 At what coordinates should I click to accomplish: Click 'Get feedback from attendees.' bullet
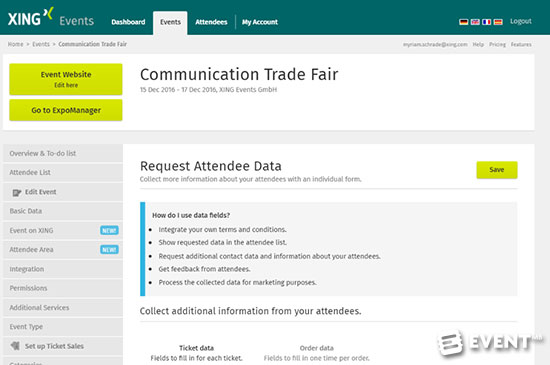[204, 269]
